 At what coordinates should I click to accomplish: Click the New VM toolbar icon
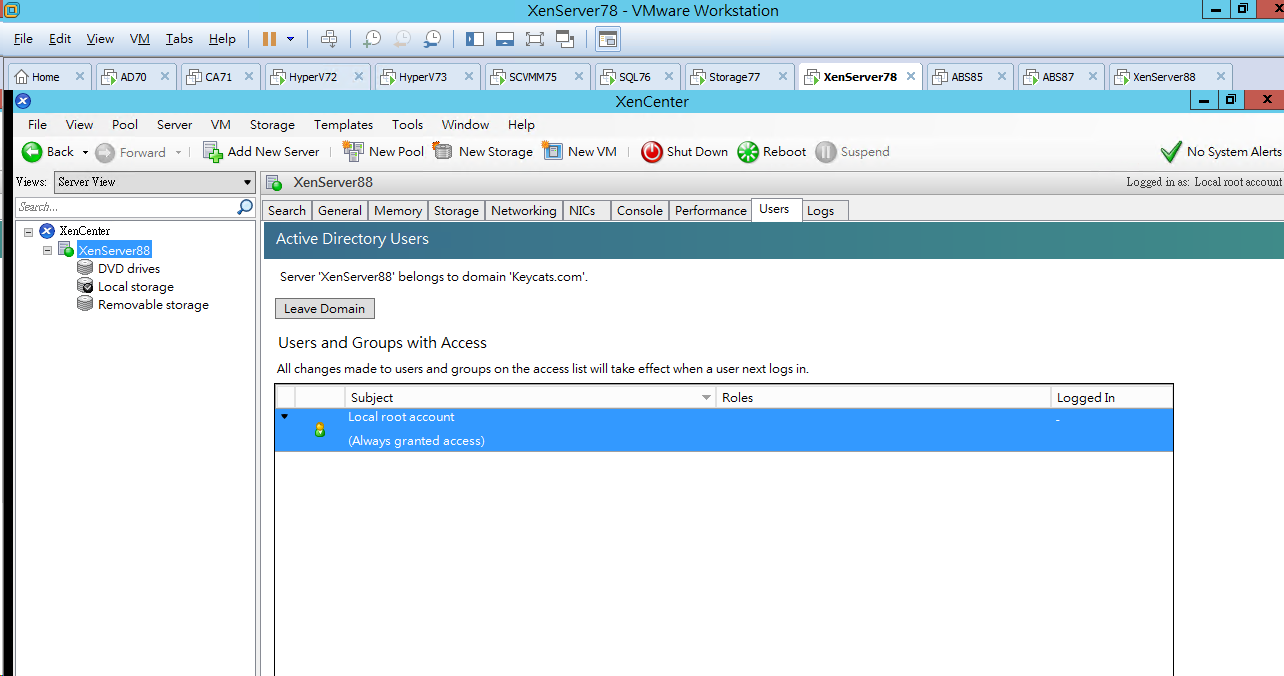tap(553, 151)
